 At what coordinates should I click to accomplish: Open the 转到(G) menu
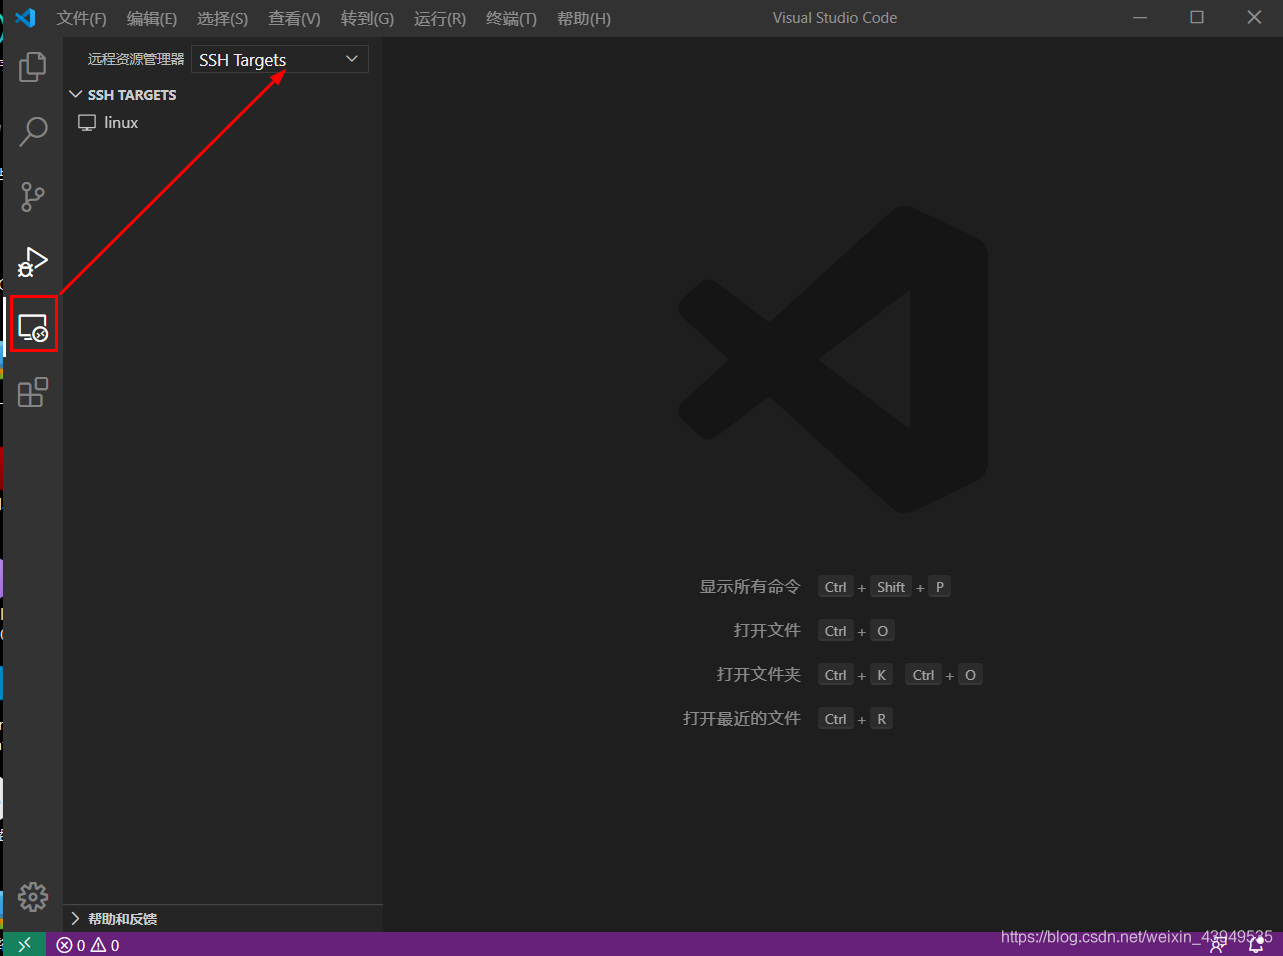tap(367, 18)
